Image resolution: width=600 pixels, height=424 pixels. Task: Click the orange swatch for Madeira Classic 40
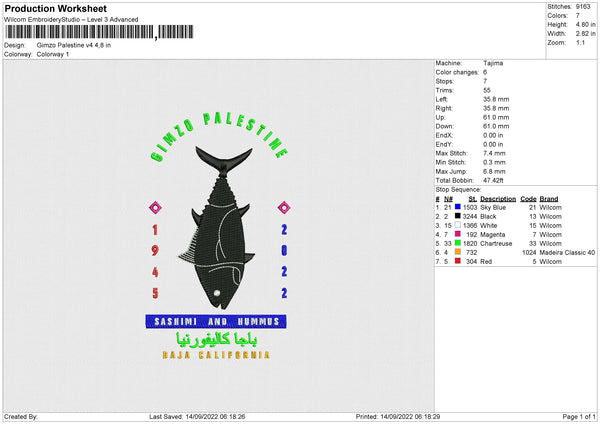pyautogui.click(x=458, y=252)
